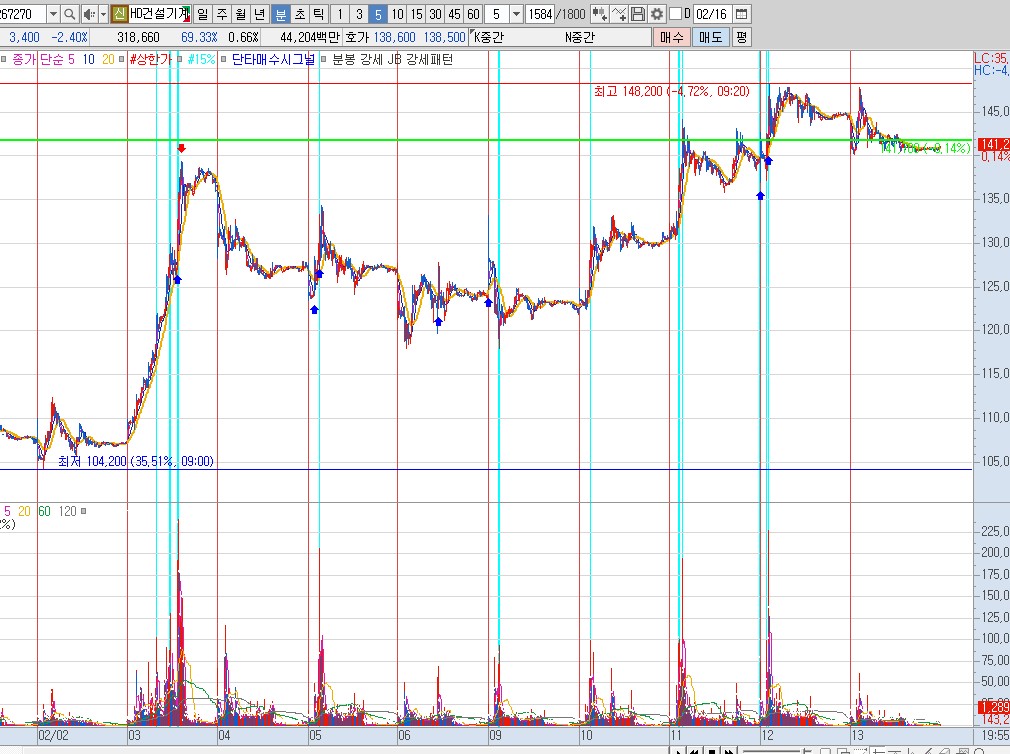The image size is (1010, 754).
Task: Click the 평 button
Action: pyautogui.click(x=741, y=37)
